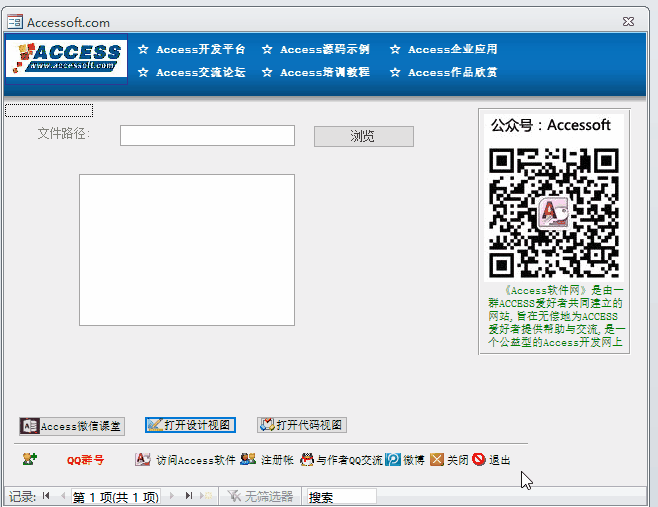658x507 pixels.
Task: Click the 文件路径 label
Action: point(64,134)
